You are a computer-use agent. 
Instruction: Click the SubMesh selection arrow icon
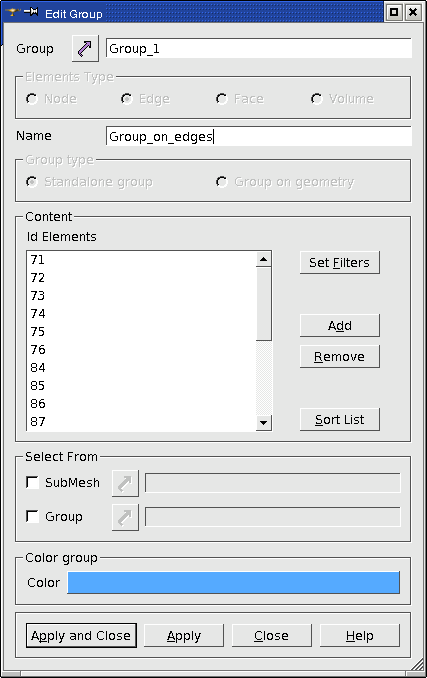[125, 483]
